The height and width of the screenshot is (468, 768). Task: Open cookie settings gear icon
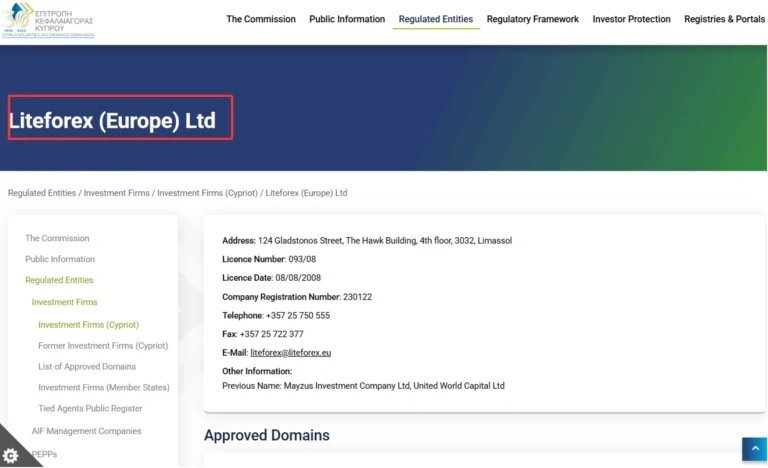pos(10,456)
